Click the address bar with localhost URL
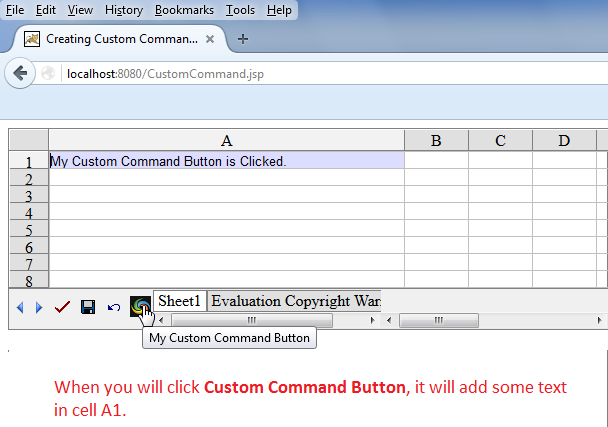This screenshot has height=427, width=608. pos(300,73)
